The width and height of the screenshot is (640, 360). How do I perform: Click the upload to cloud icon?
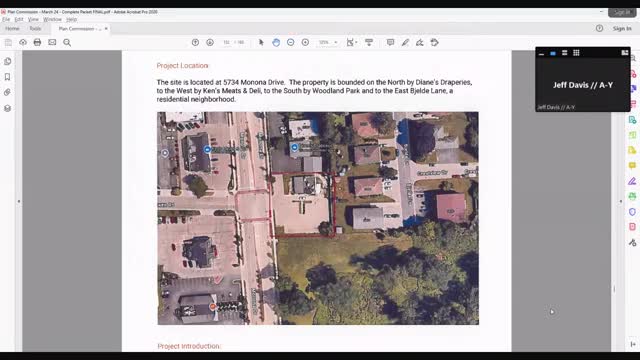point(23,42)
